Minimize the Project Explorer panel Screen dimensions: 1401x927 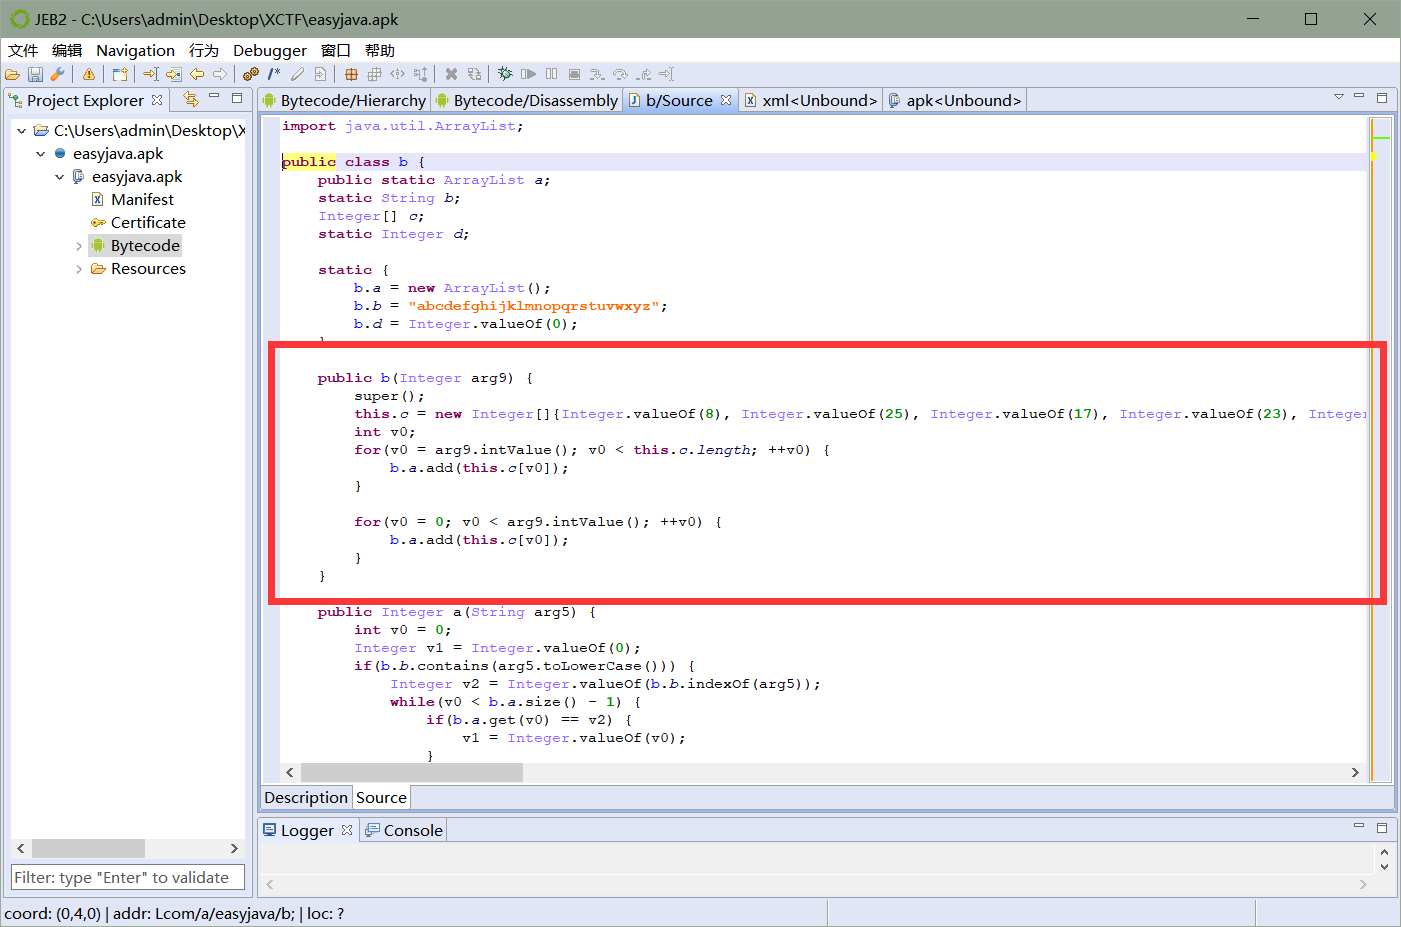214,97
